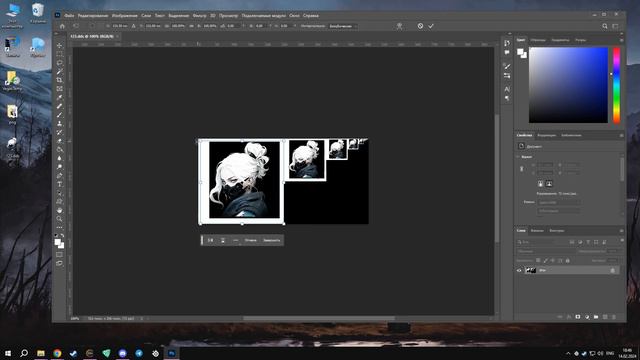
Task: Toggle visibility of the layer with eye icon
Action: coord(519,270)
